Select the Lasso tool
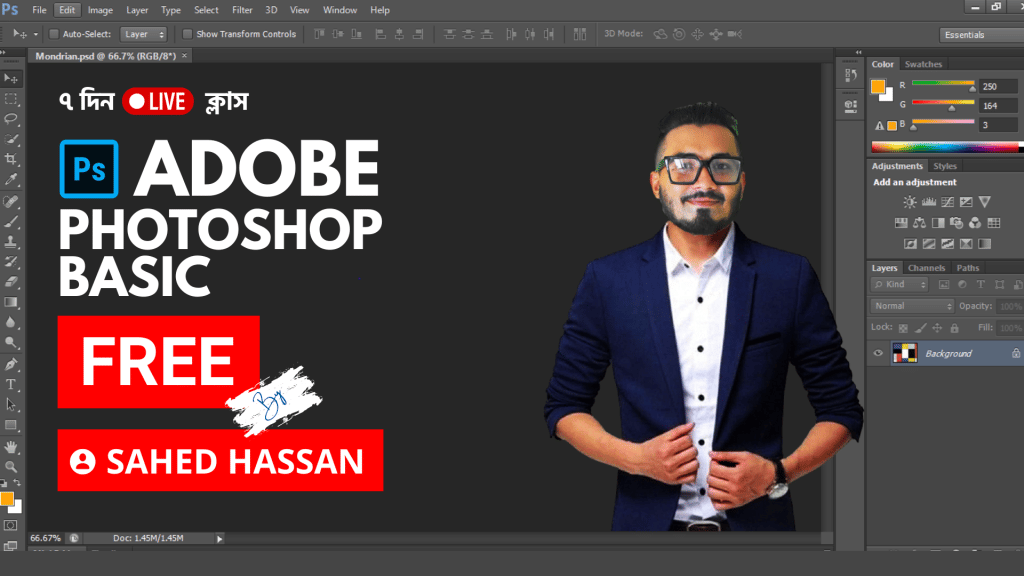 coord(11,119)
